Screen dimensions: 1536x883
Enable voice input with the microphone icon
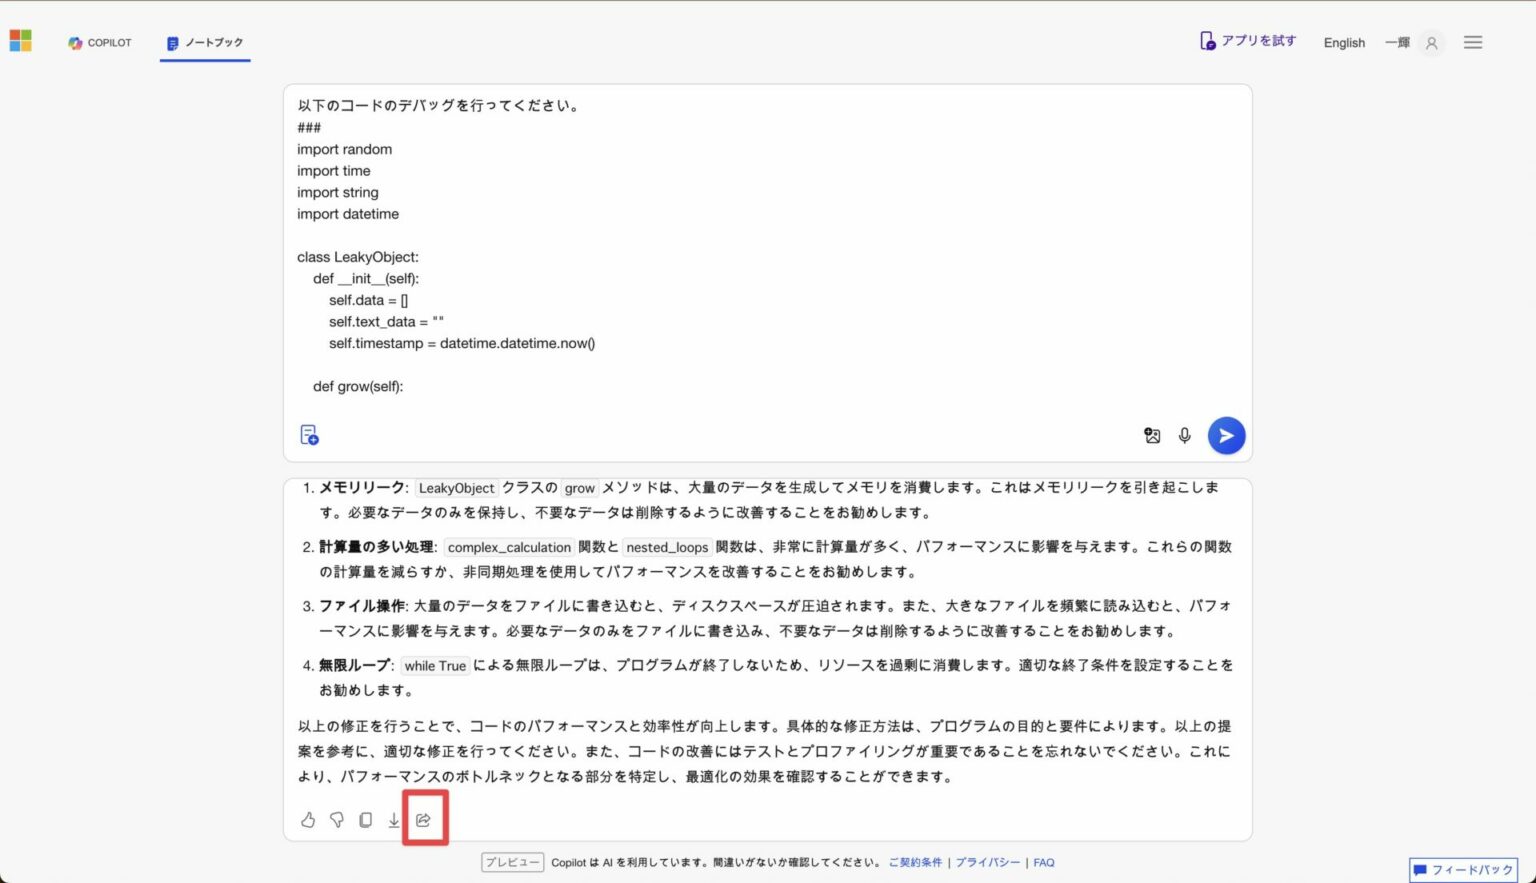coord(1185,435)
